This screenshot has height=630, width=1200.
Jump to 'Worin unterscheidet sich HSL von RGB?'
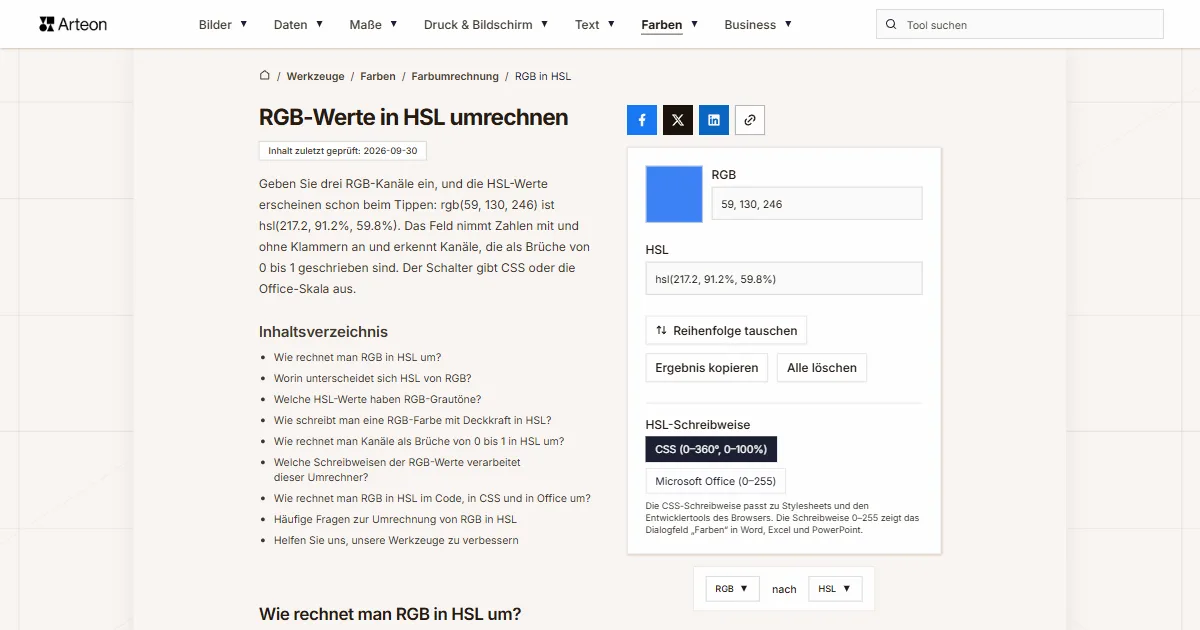click(372, 378)
